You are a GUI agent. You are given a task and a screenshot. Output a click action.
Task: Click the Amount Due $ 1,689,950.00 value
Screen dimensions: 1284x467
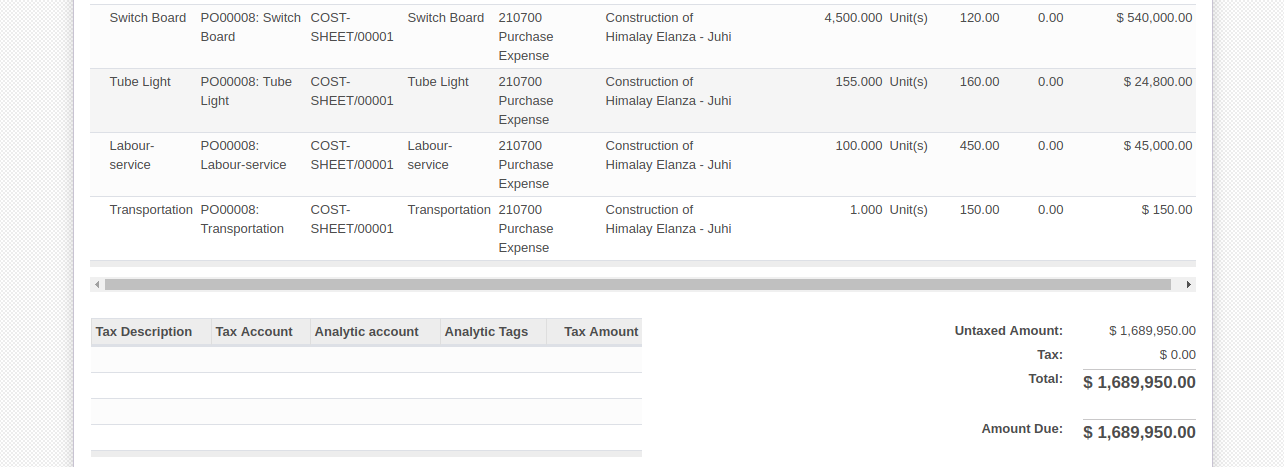(1139, 432)
